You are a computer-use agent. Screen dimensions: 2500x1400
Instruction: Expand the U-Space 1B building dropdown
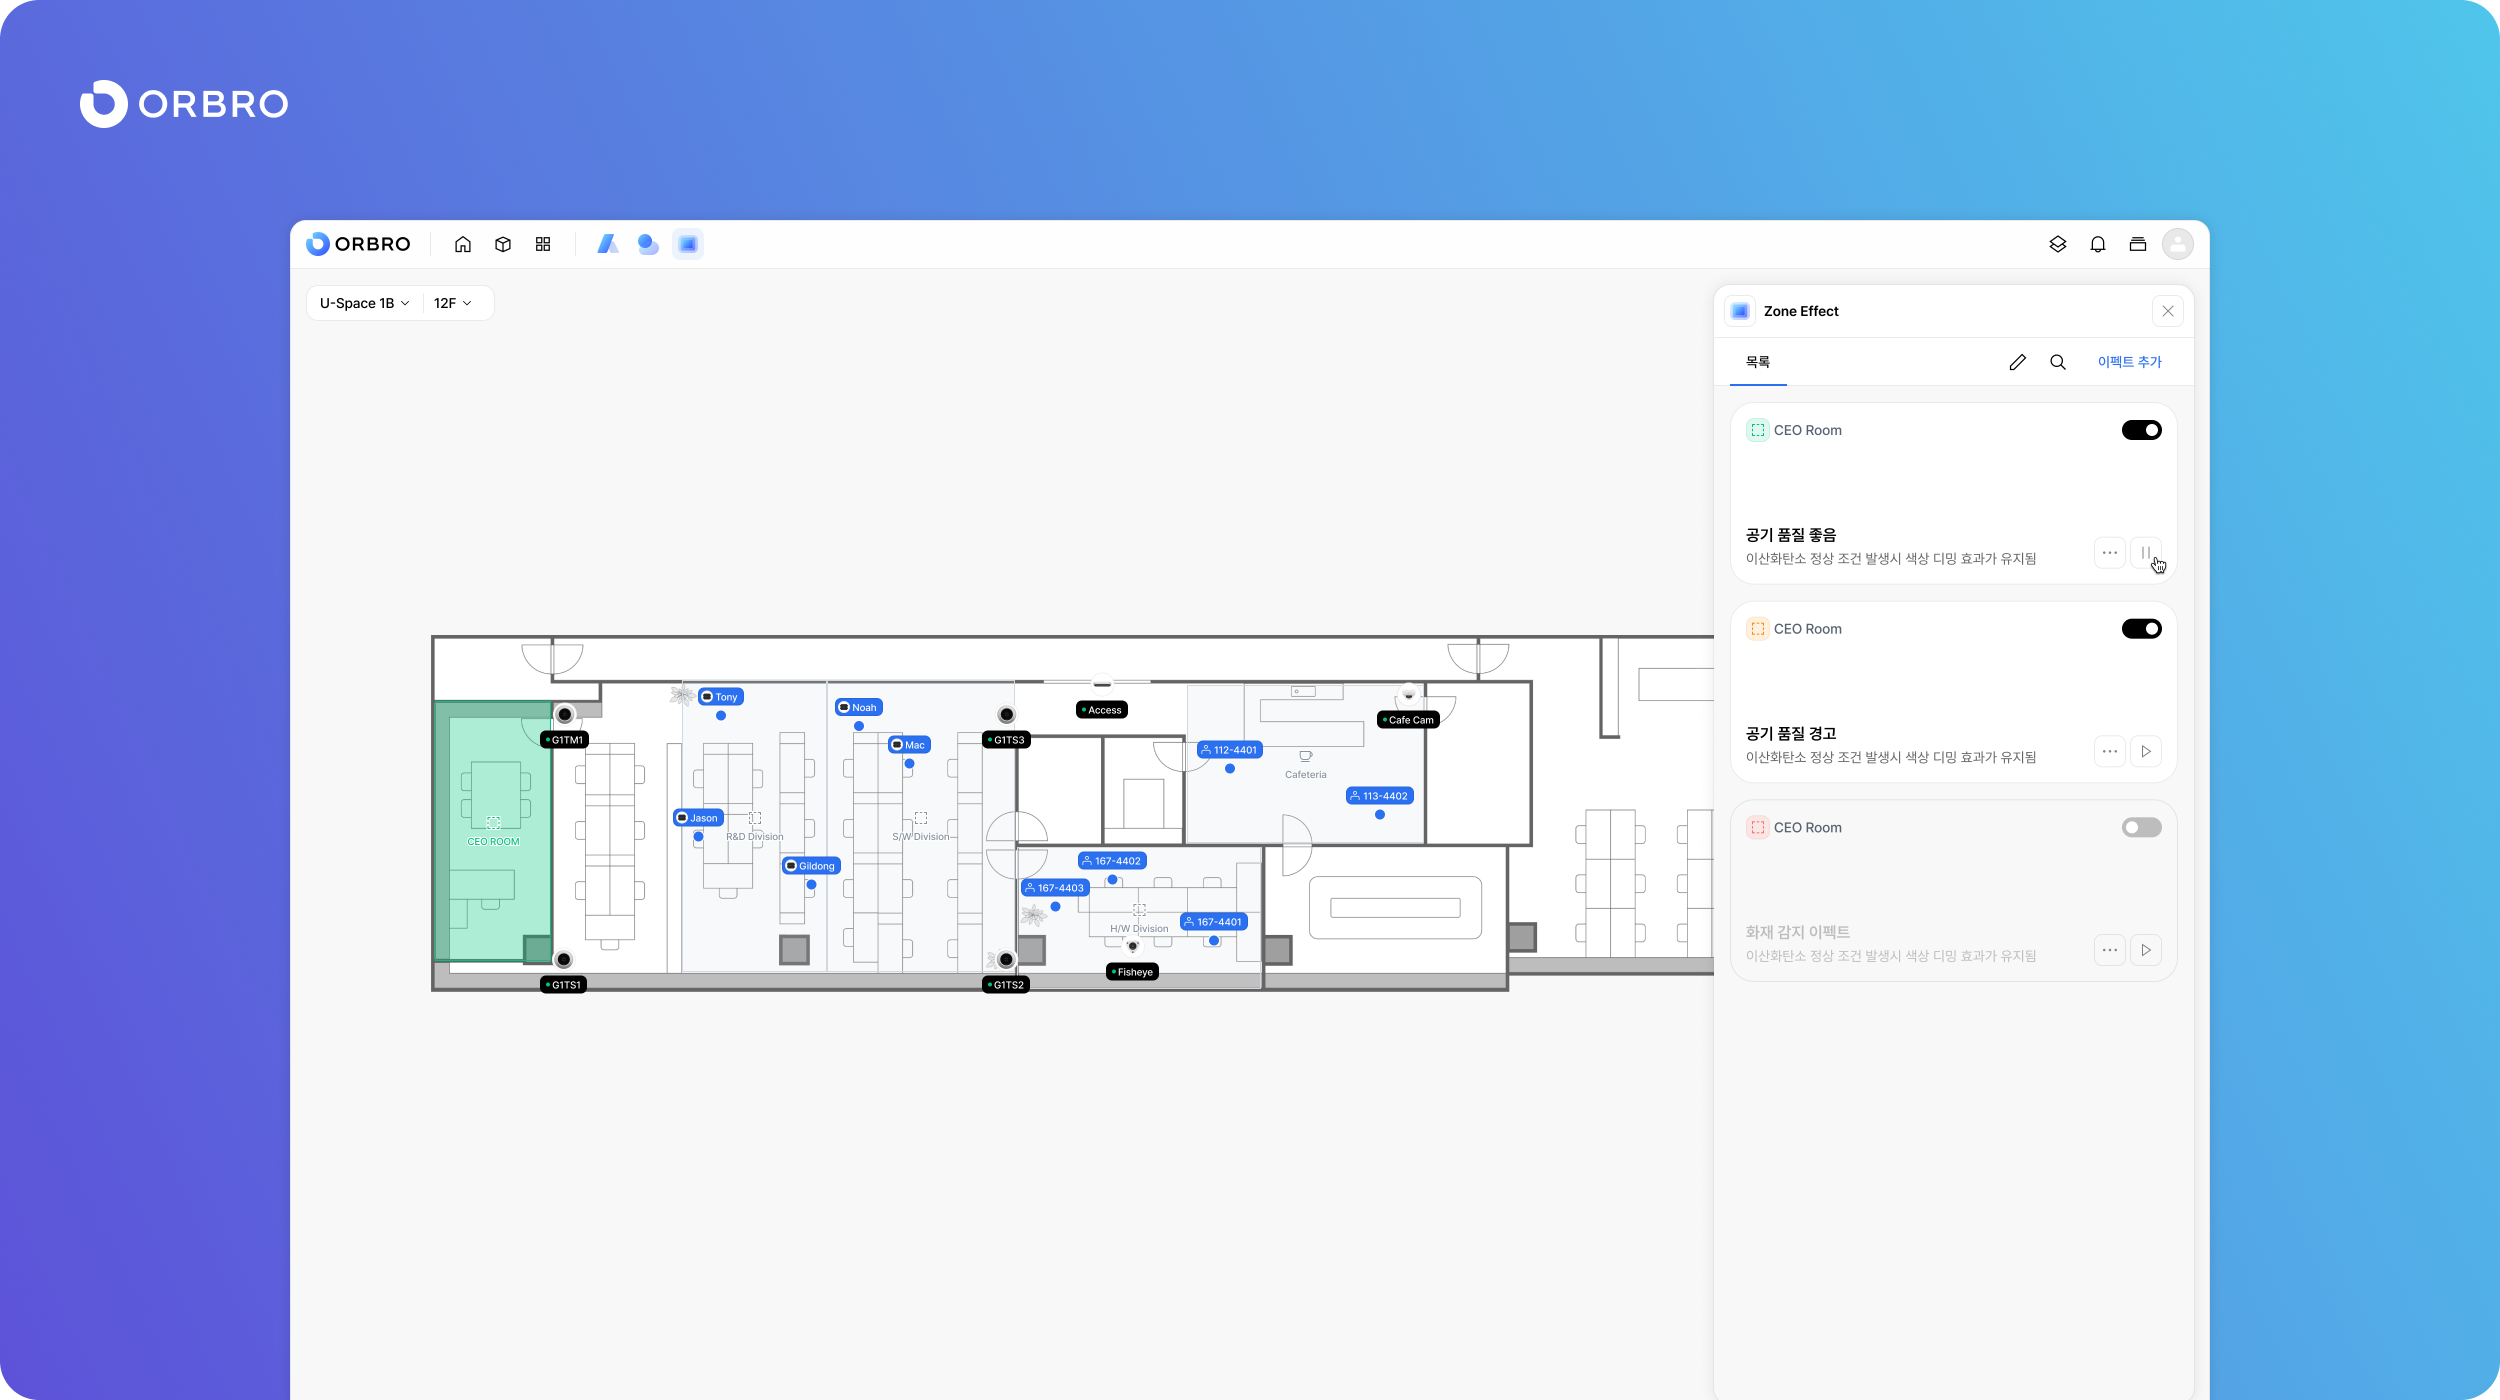pyautogui.click(x=365, y=303)
